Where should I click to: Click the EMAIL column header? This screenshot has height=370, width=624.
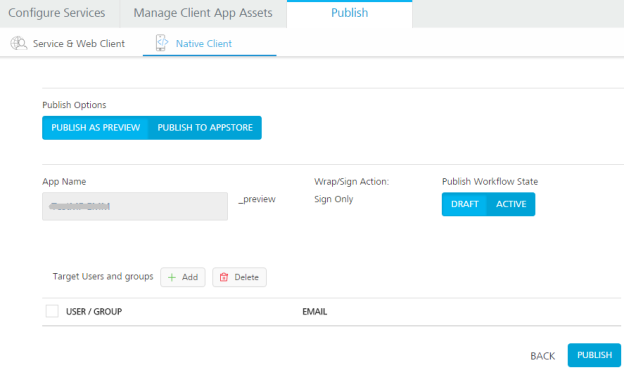click(x=314, y=312)
